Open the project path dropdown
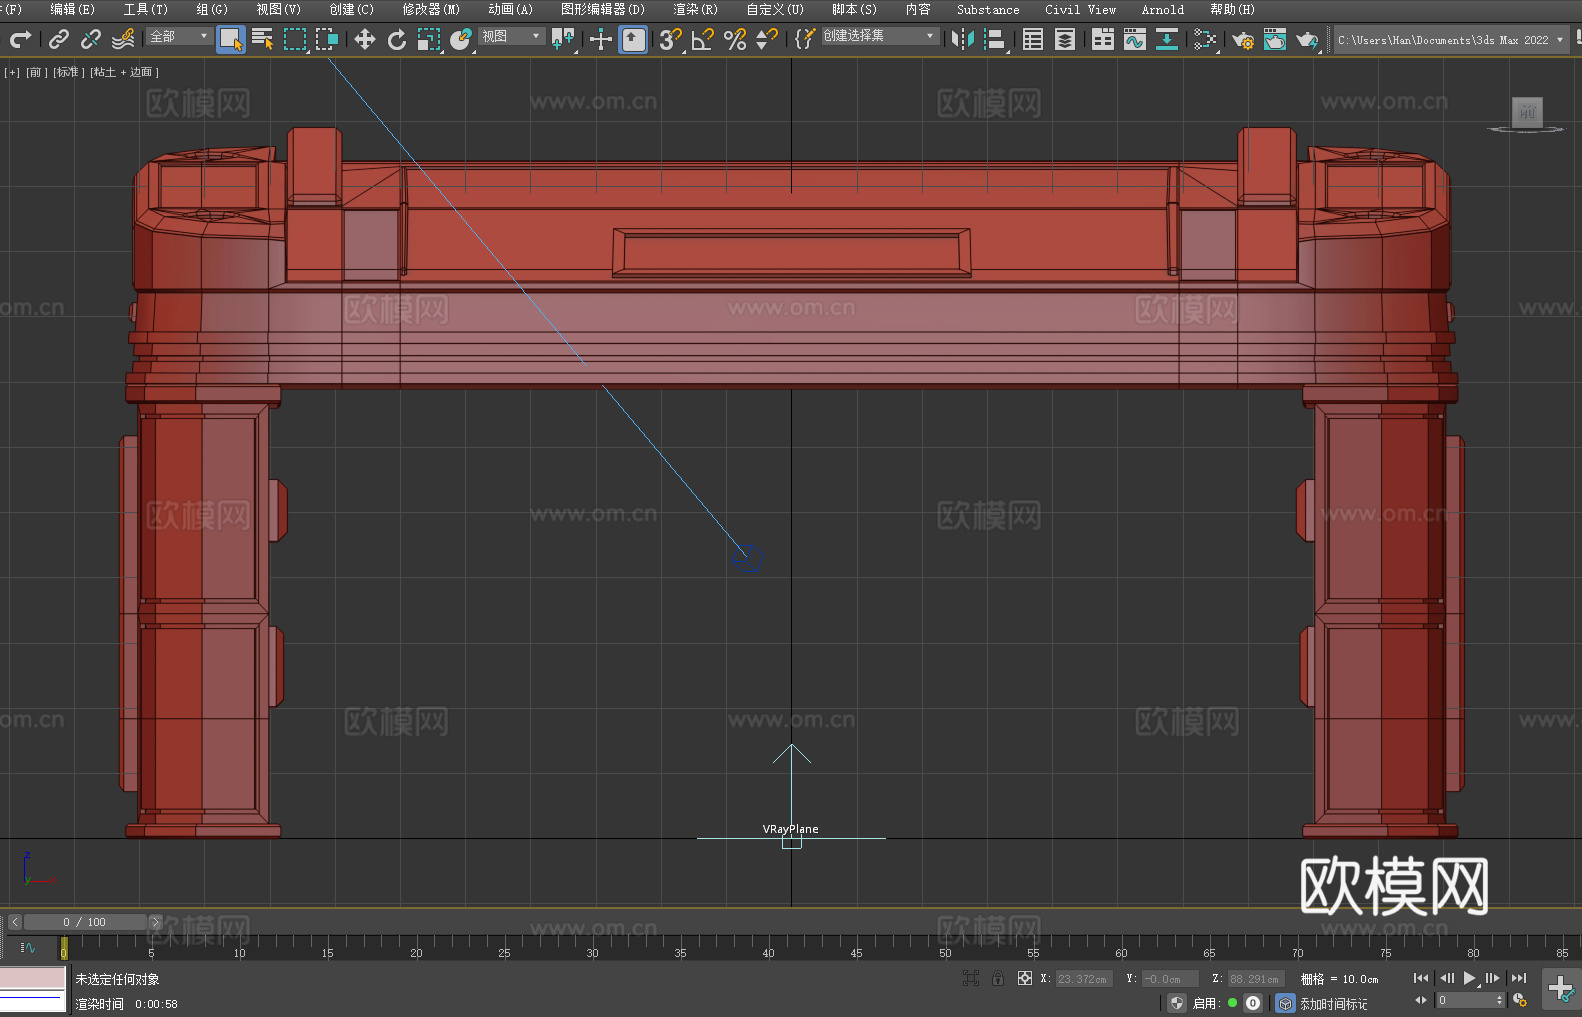This screenshot has height=1017, width=1582. point(1450,40)
